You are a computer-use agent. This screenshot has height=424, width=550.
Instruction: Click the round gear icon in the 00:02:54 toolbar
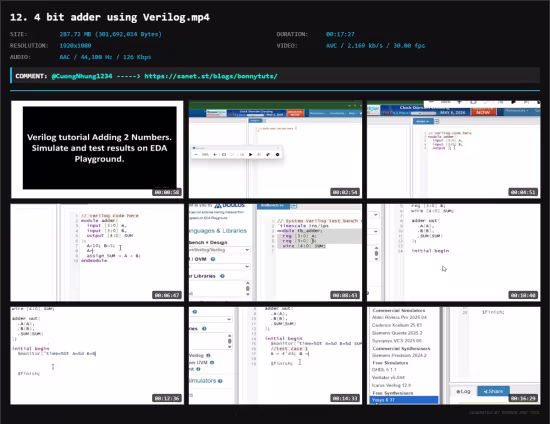pos(277,154)
